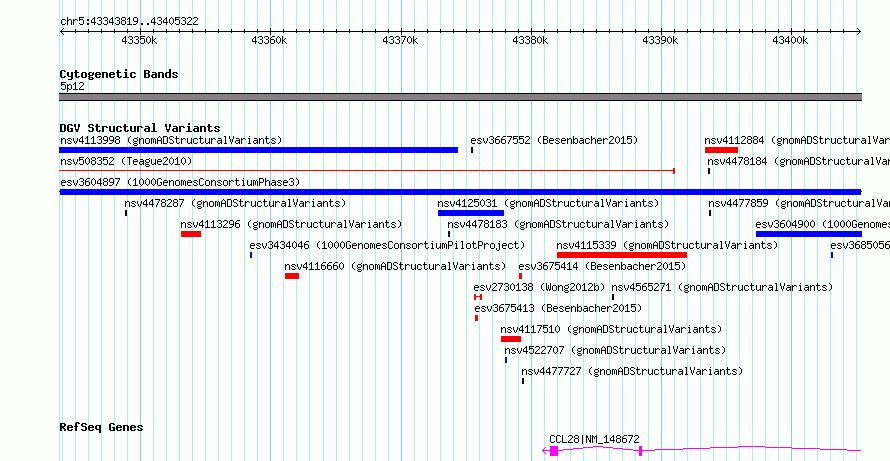The height and width of the screenshot is (461, 890).
Task: Open the esv3434046 Pilot Project label
Action: tap(387, 245)
